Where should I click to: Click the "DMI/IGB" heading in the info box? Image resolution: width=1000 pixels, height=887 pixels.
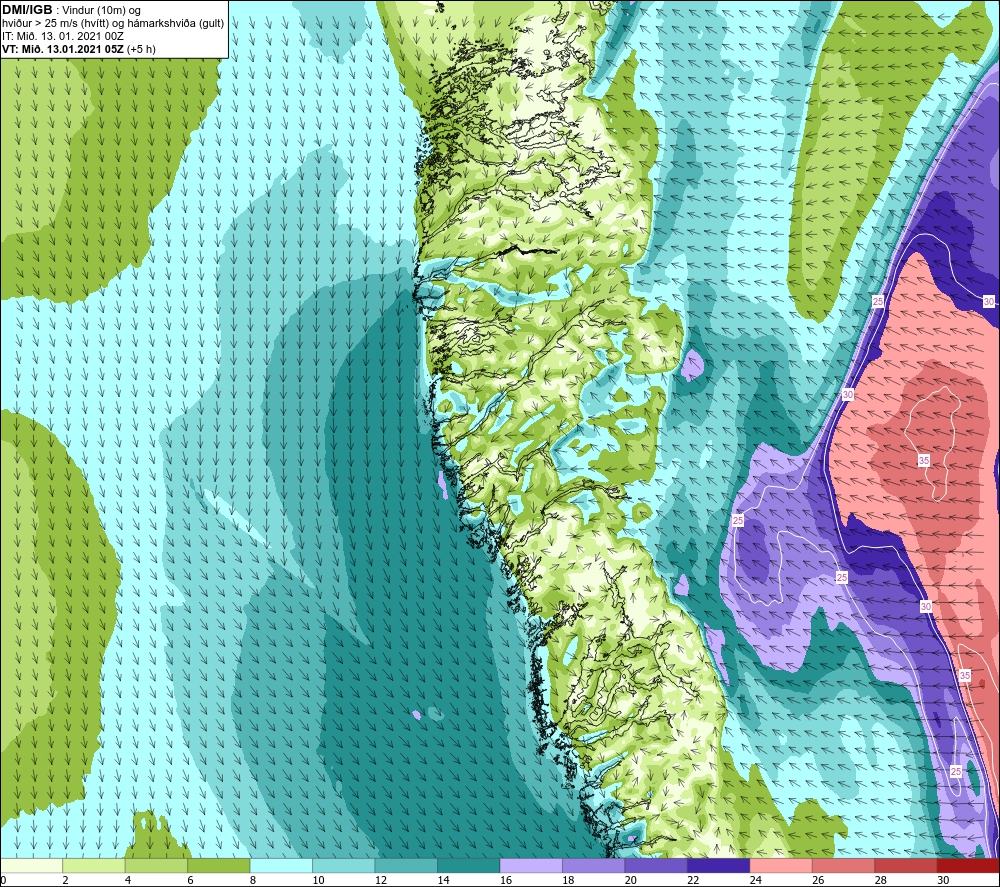pos(27,10)
